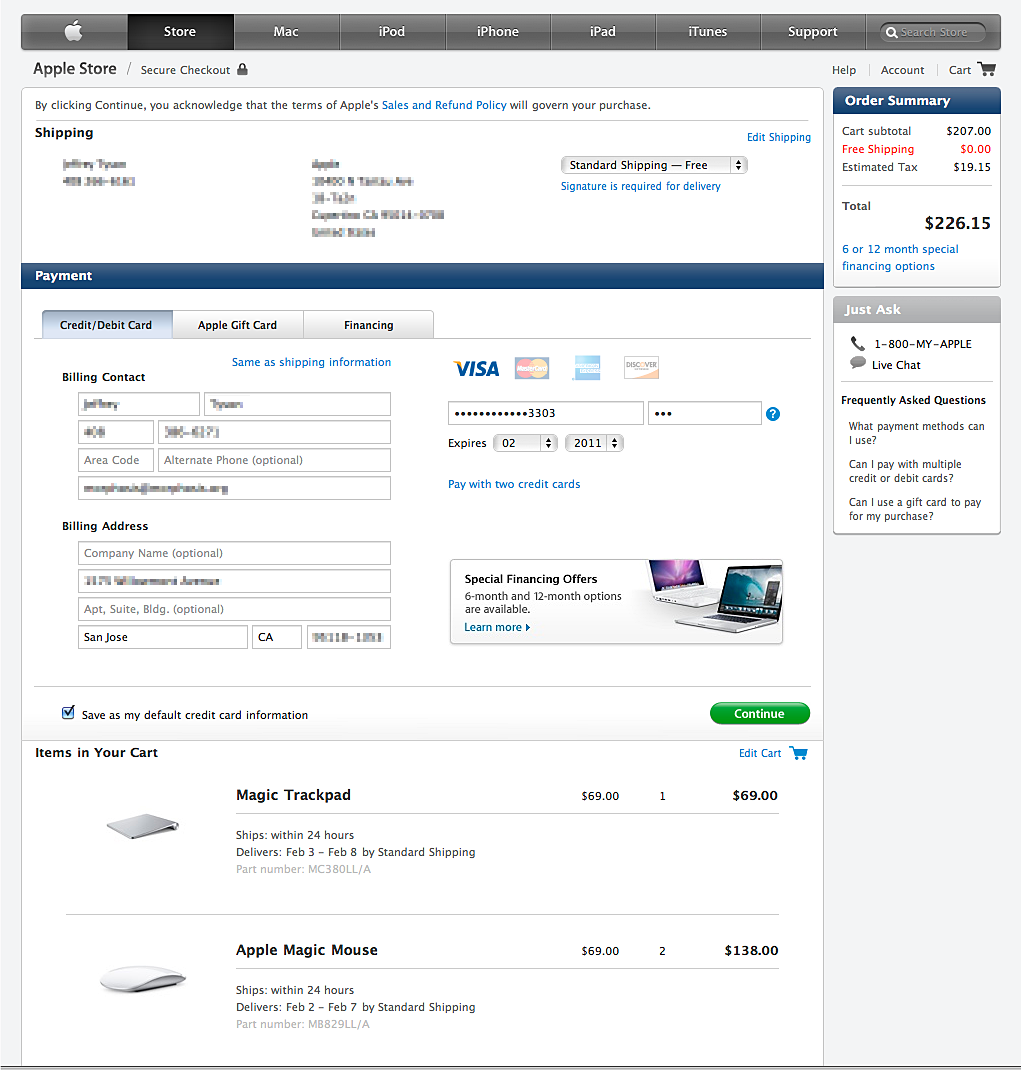Screen dimensions: 1021x1070
Task: Click the Edit Cart link
Action: click(760, 753)
